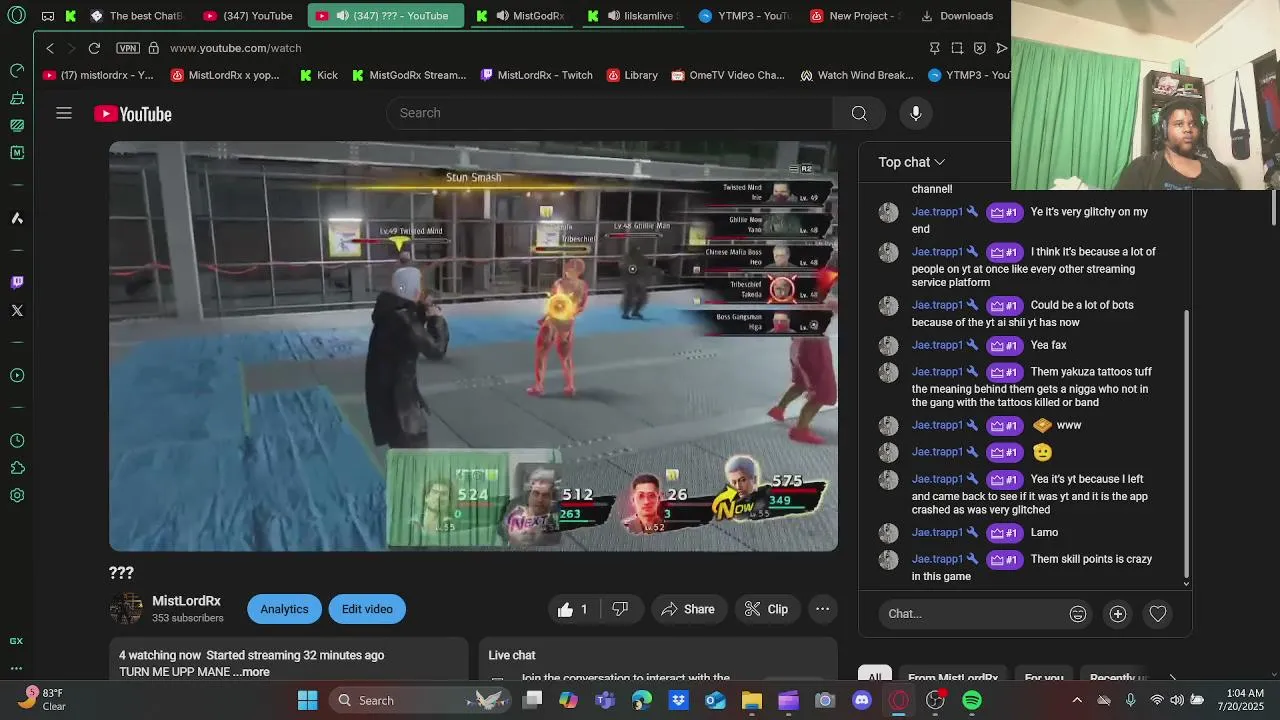The width and height of the screenshot is (1280, 720).
Task: Open the Twitch sidebar panel
Action: coord(17,283)
